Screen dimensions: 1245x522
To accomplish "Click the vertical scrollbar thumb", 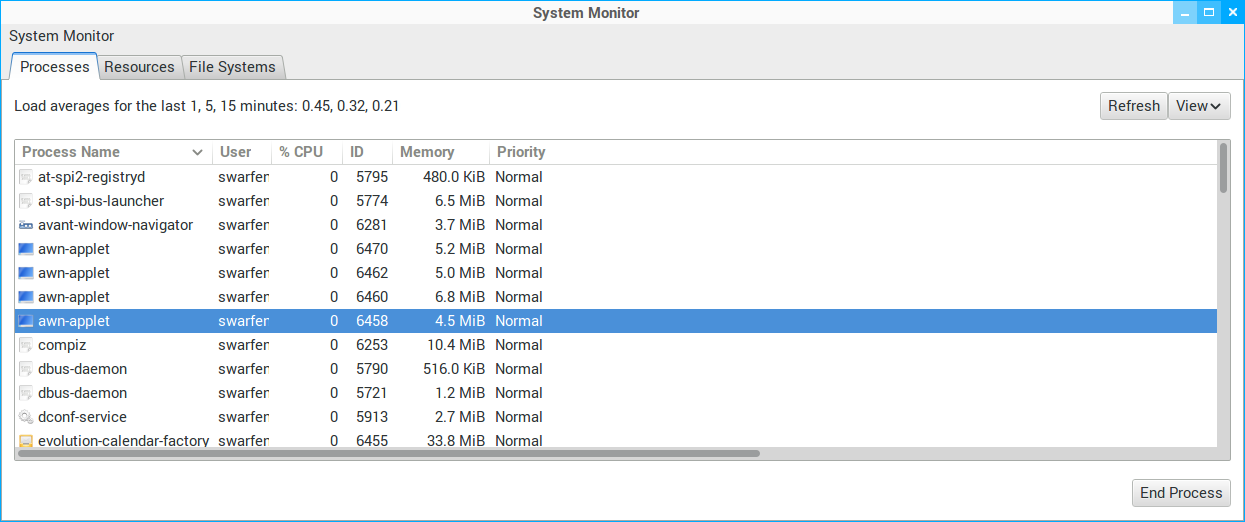I will pyautogui.click(x=1223, y=167).
